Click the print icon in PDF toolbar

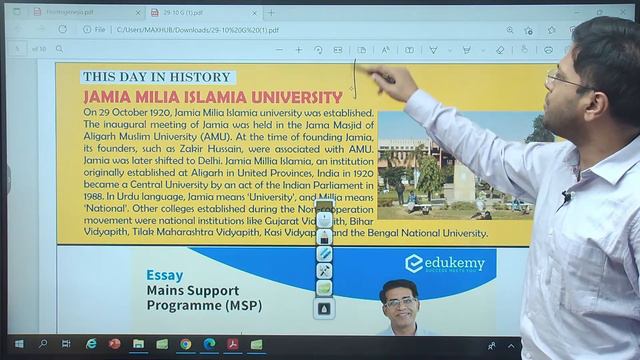click(549, 50)
